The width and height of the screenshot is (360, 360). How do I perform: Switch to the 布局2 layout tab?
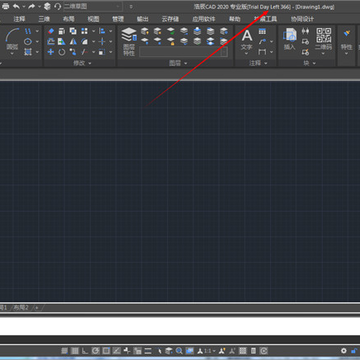[x=21, y=308]
